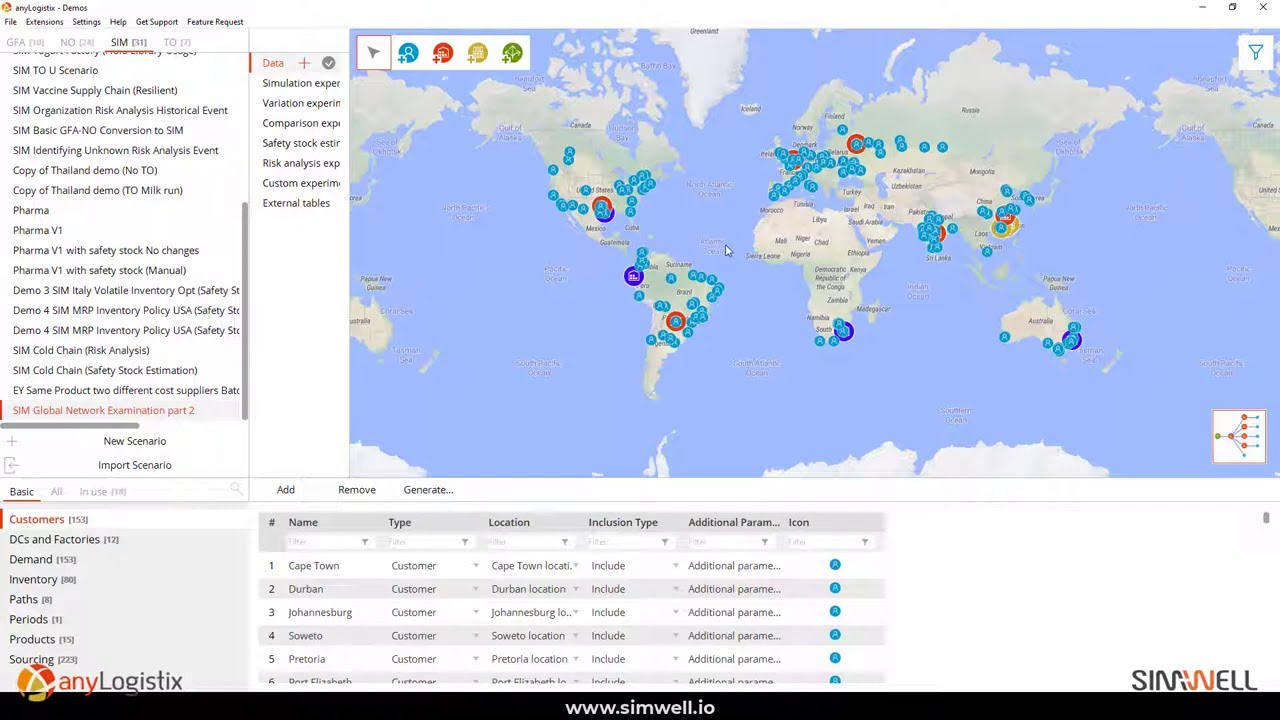Open the Get Support menu
Screen dimensions: 1280x720
coord(156,22)
